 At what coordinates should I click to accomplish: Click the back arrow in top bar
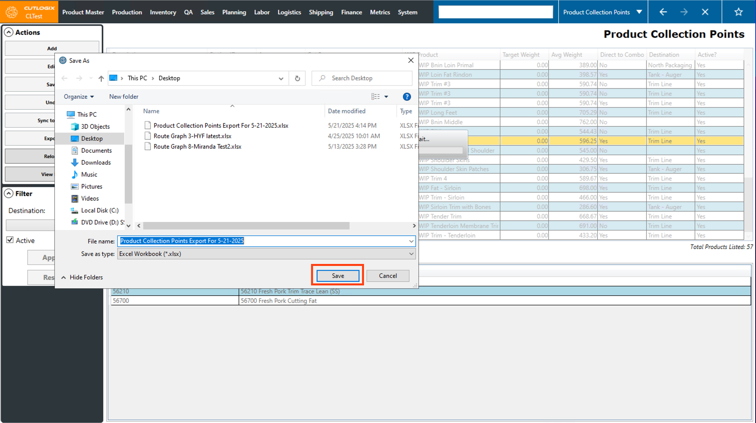[663, 12]
